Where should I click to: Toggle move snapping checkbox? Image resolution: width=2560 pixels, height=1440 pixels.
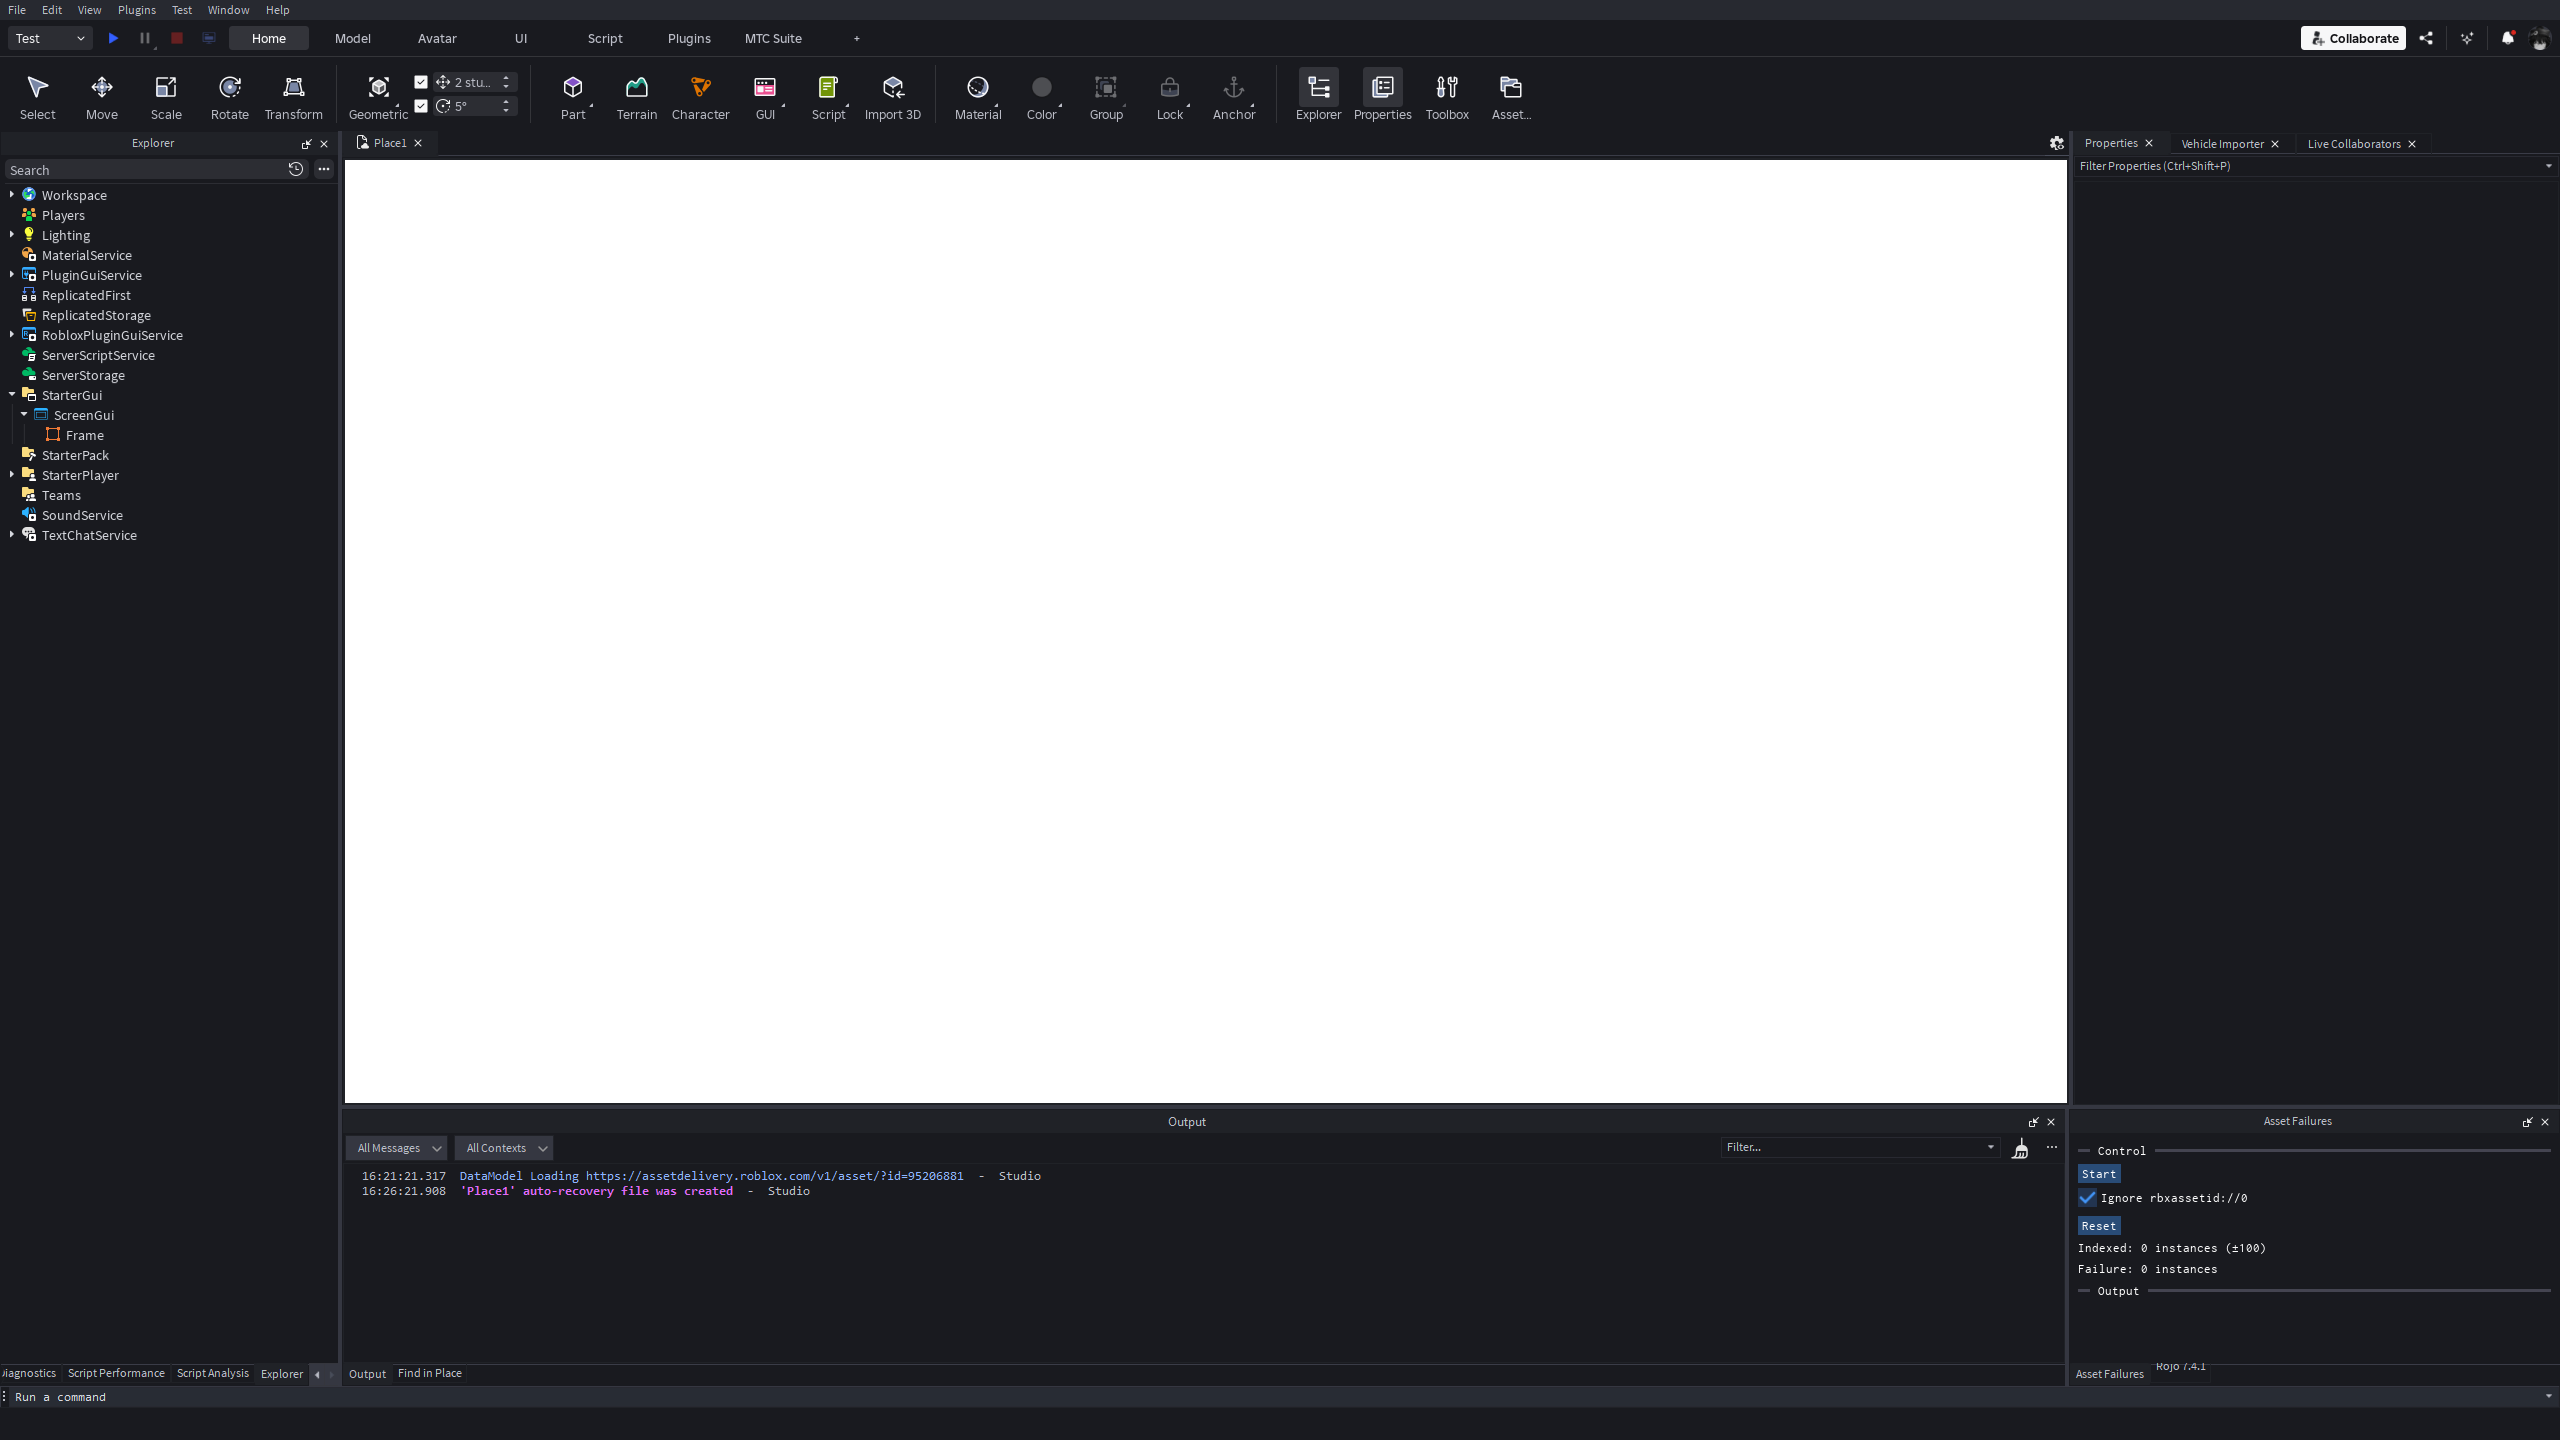coord(421,81)
